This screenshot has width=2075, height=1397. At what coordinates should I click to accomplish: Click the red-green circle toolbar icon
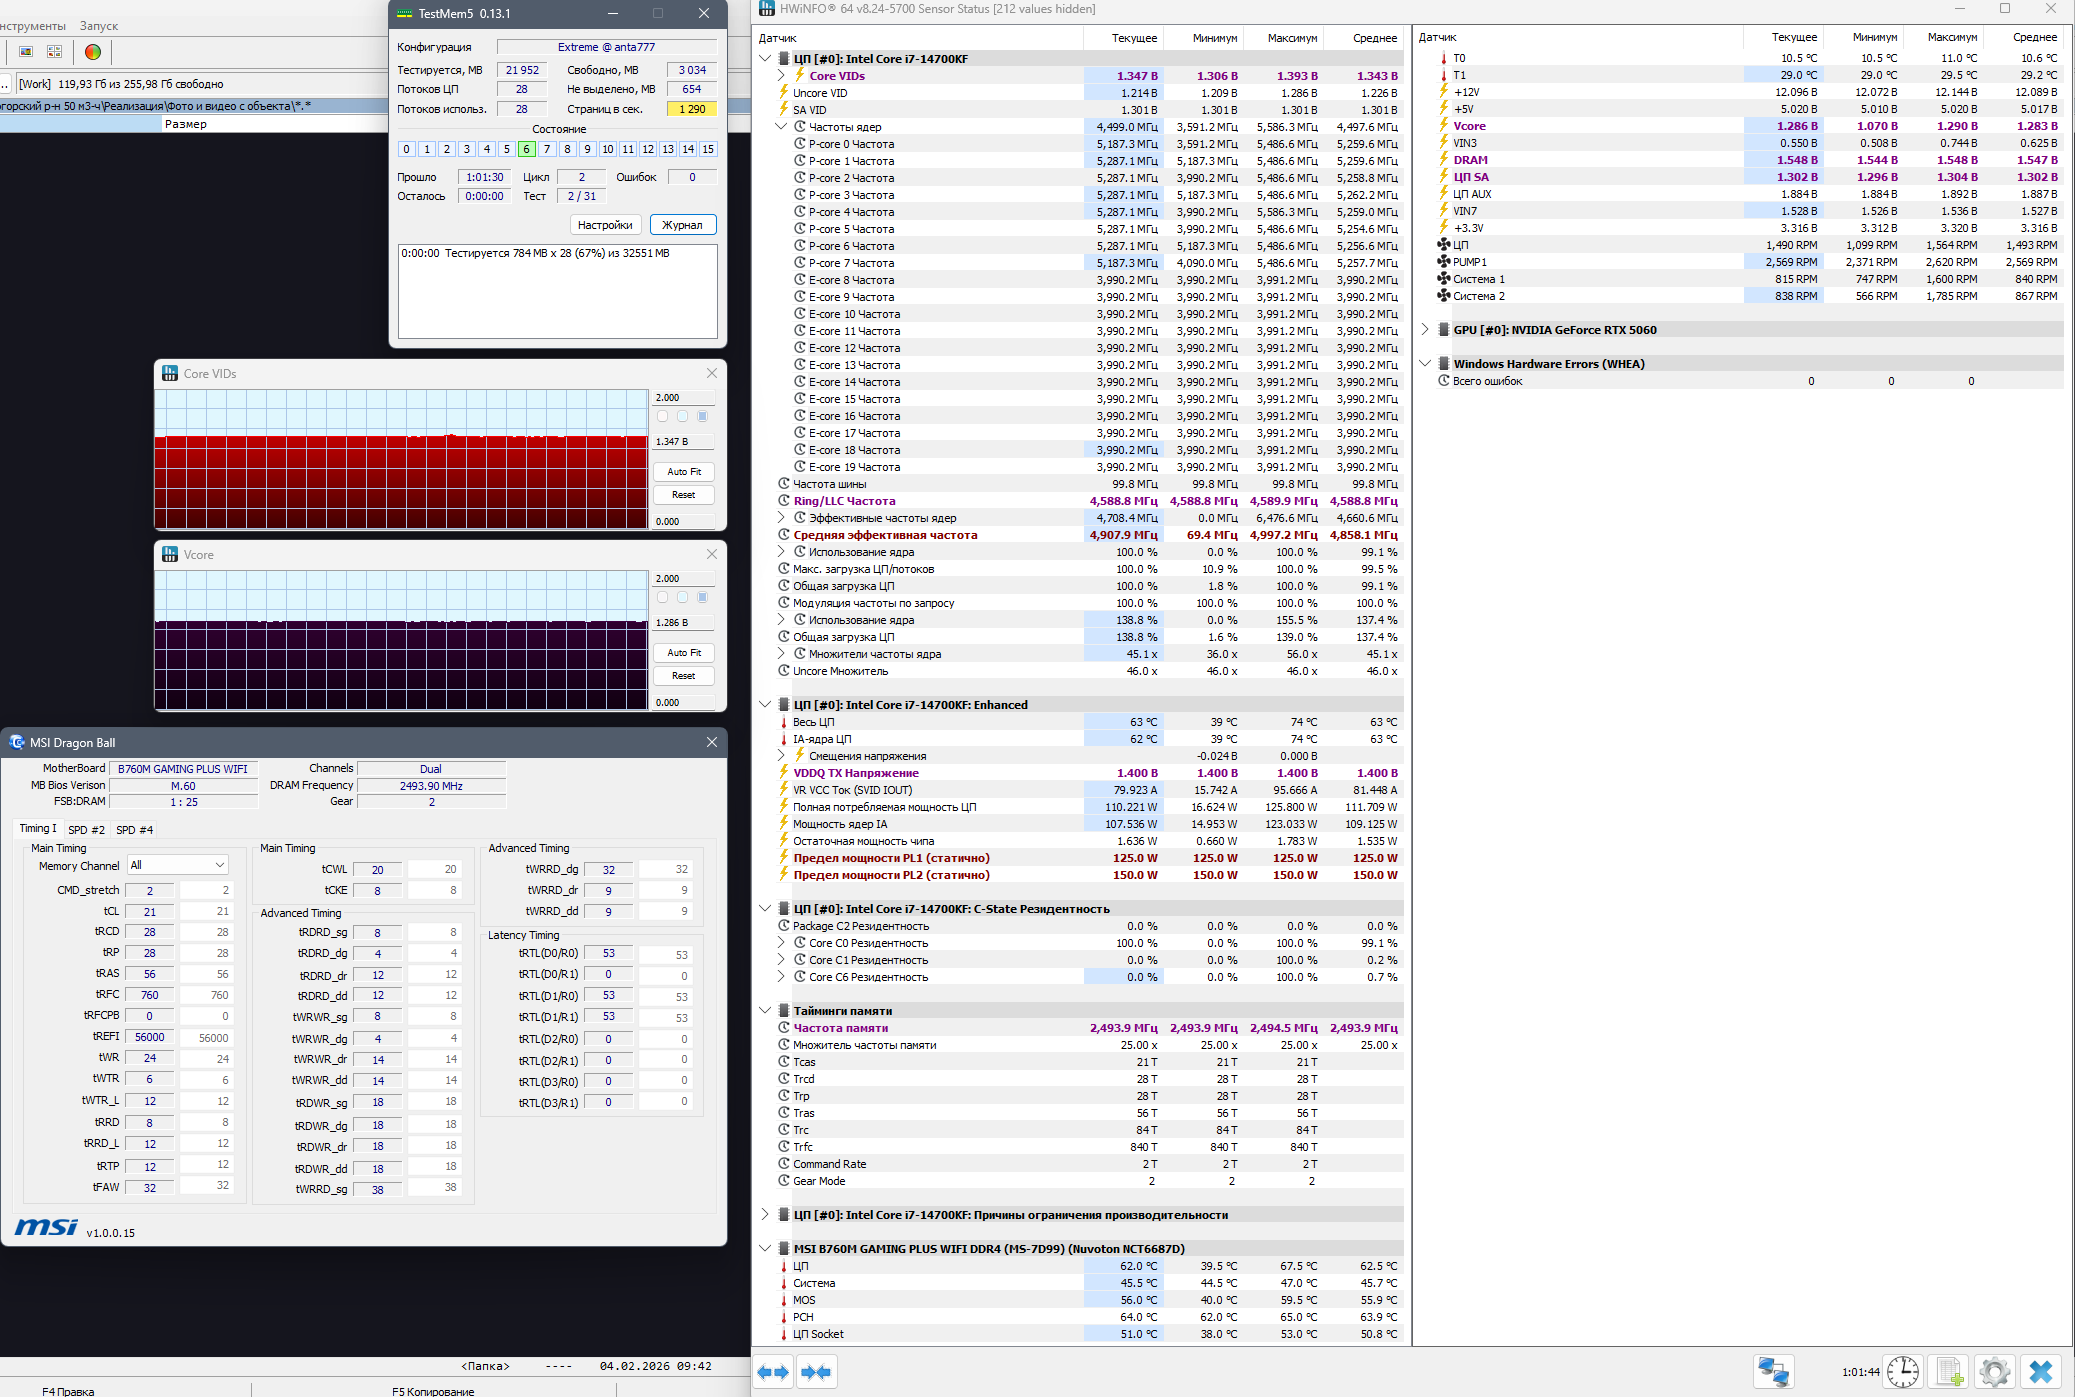pos(92,52)
